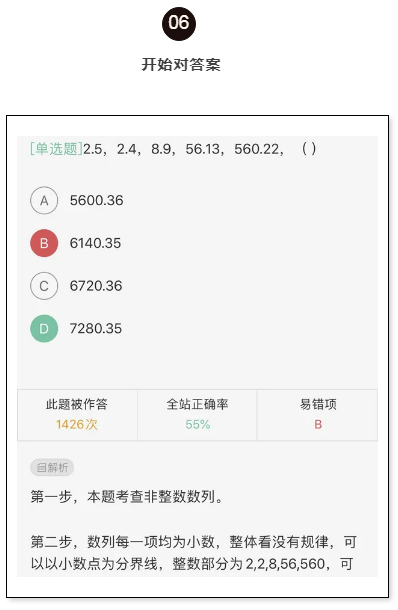Select the red B option circle

tap(44, 243)
